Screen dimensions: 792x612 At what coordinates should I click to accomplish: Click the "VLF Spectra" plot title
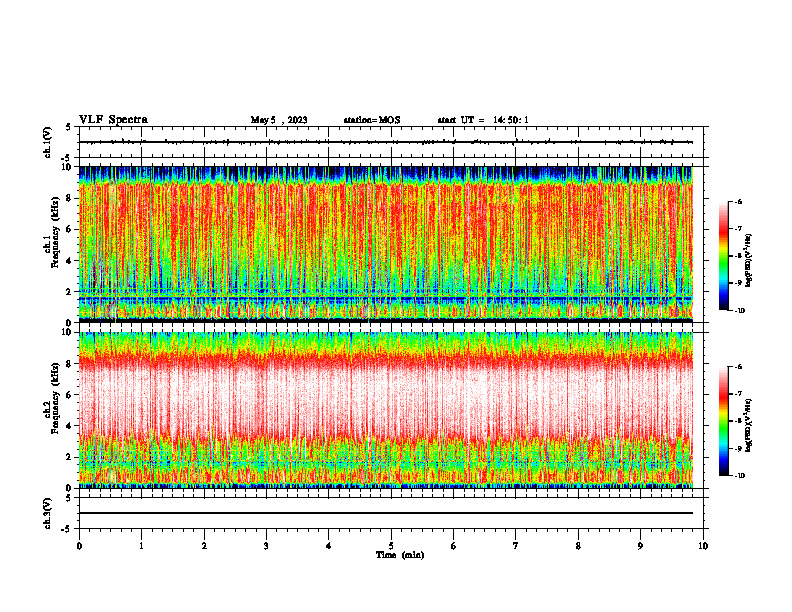click(x=113, y=120)
